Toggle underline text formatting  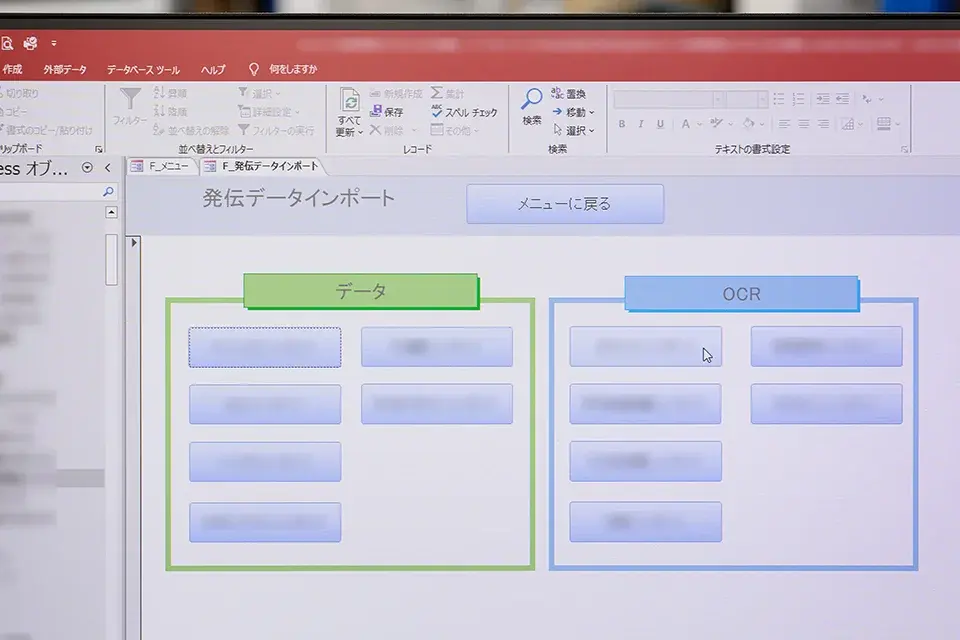[660, 125]
